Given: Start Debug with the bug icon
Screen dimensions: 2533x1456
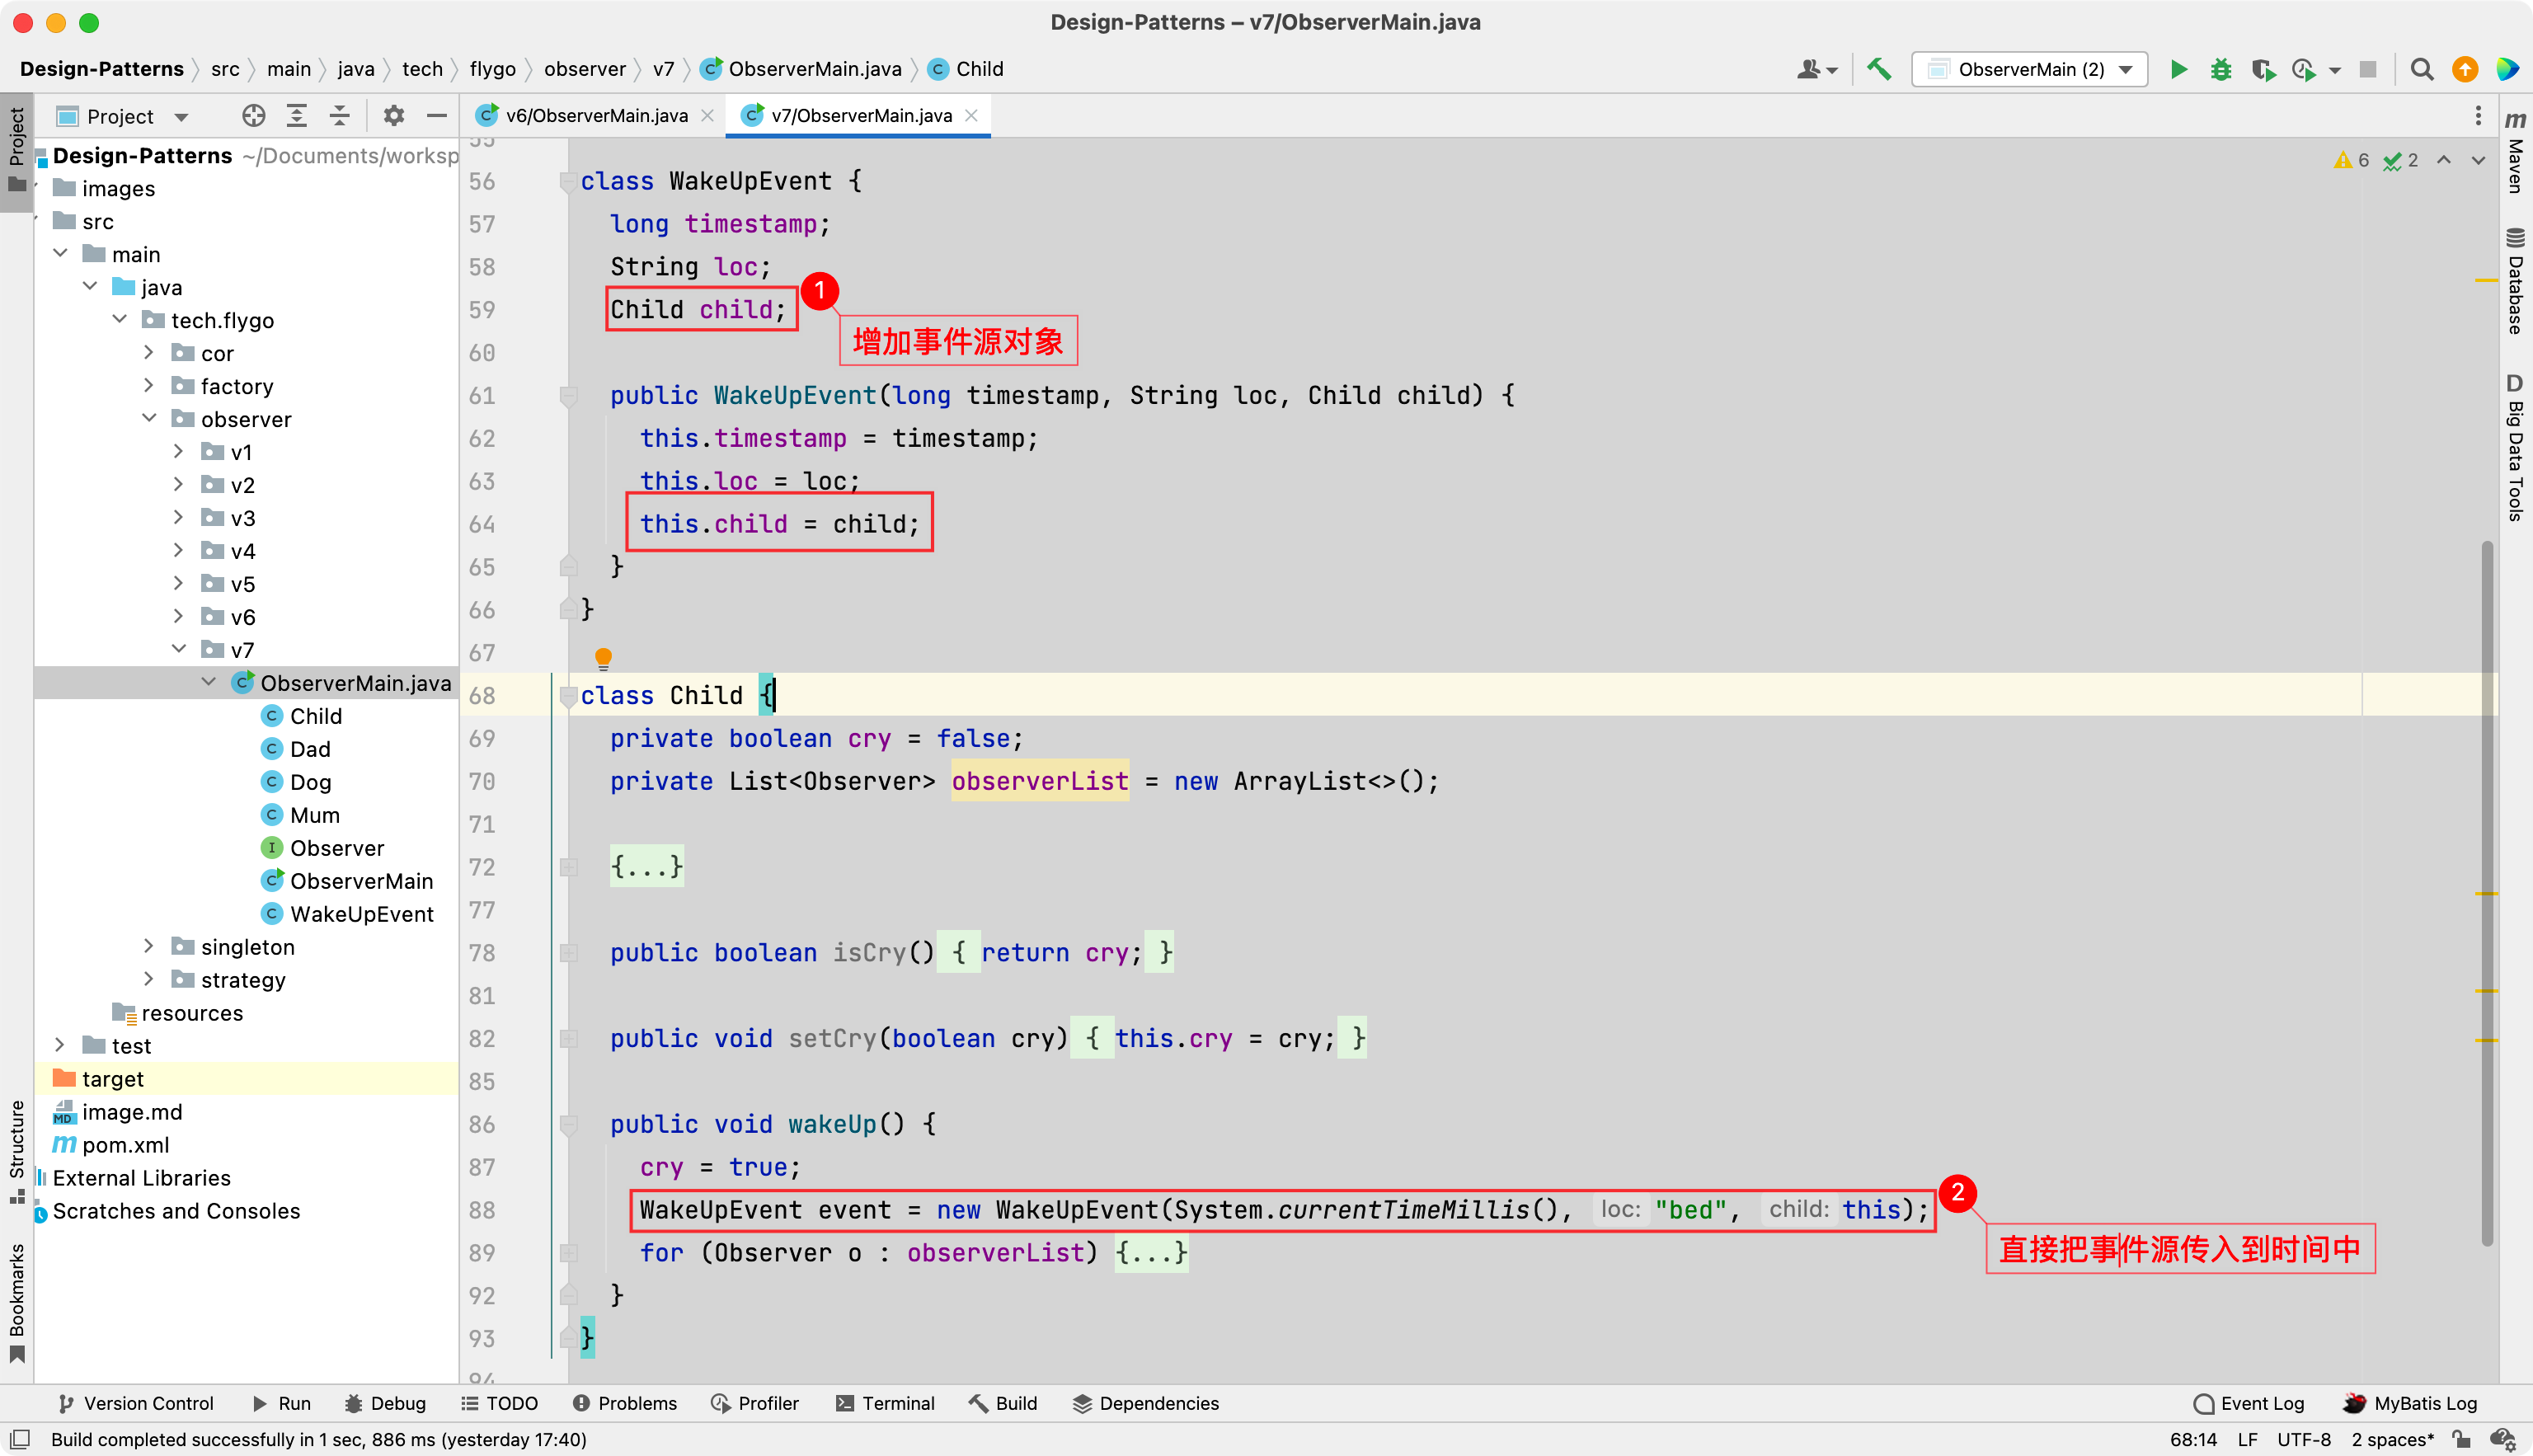Looking at the screenshot, I should point(2220,69).
